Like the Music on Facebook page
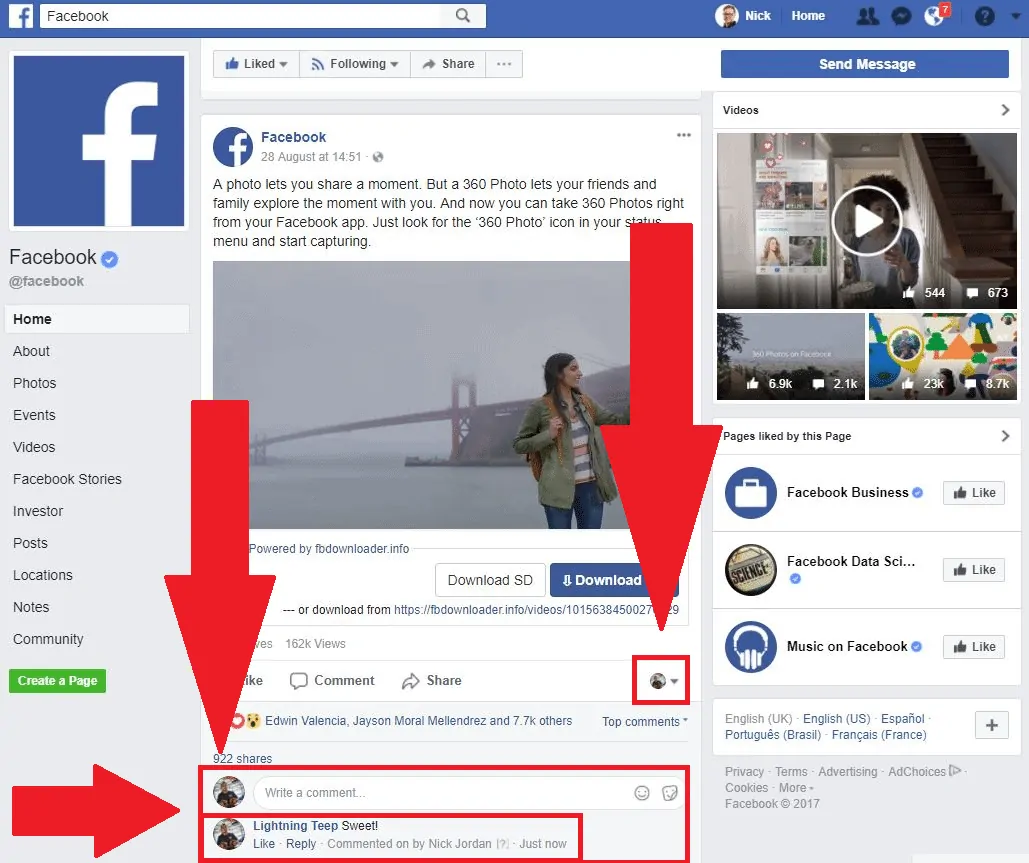Image resolution: width=1029 pixels, height=863 pixels. (972, 646)
